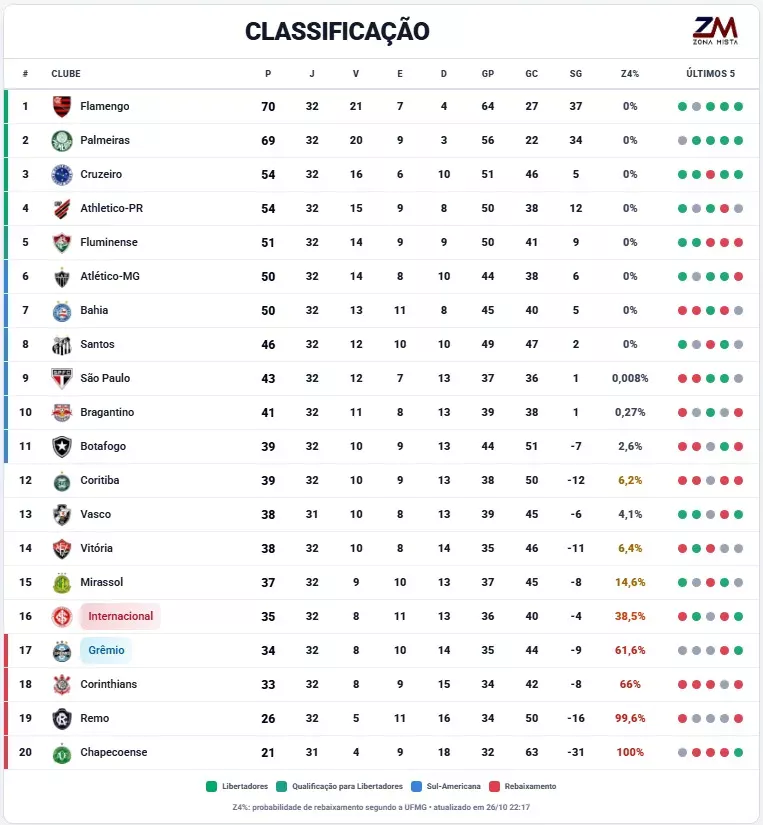Click the Cruzeiro club crest

(x=62, y=174)
